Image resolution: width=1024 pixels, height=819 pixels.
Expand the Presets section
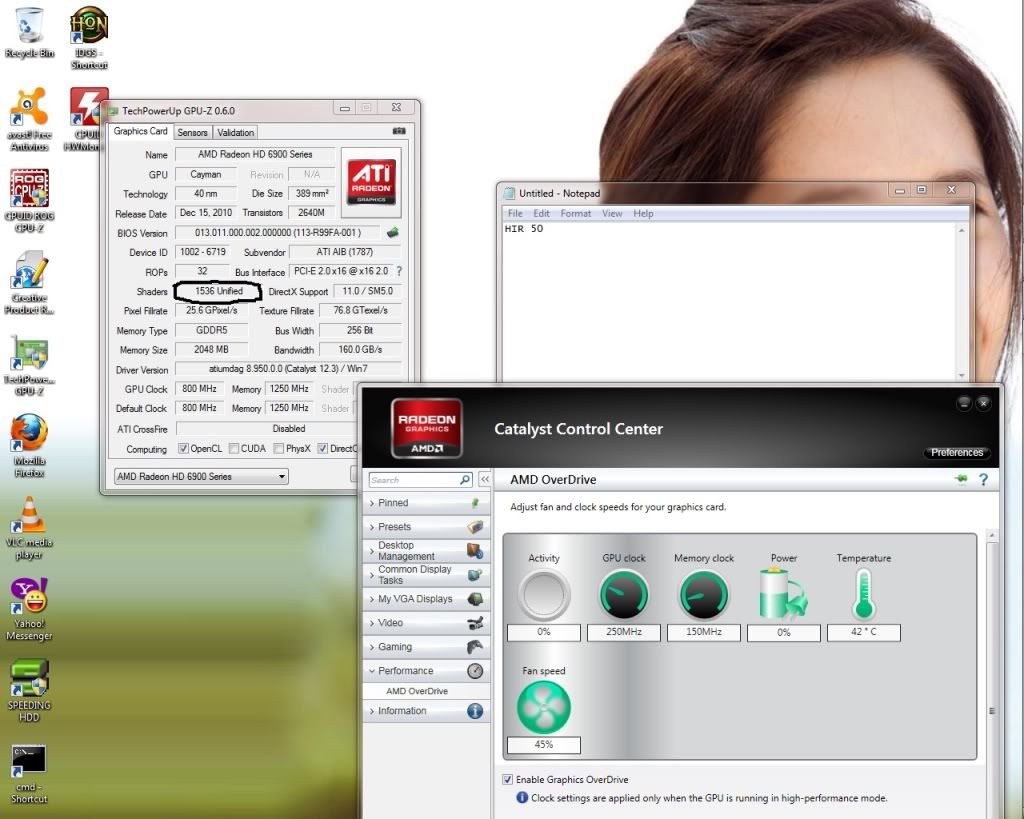426,526
